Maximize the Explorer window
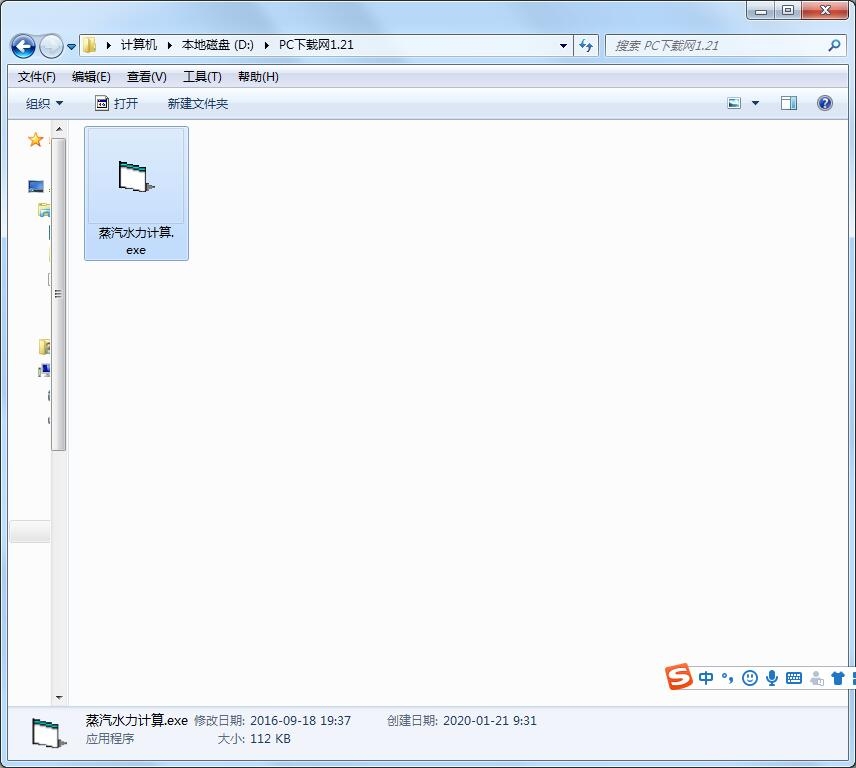 pos(788,10)
